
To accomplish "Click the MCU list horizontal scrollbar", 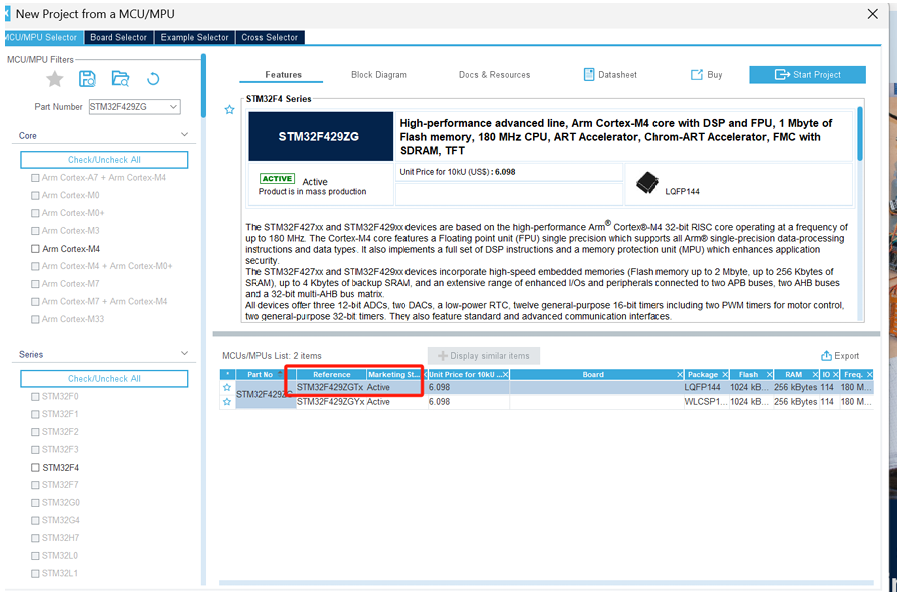I will pyautogui.click(x=546, y=583).
